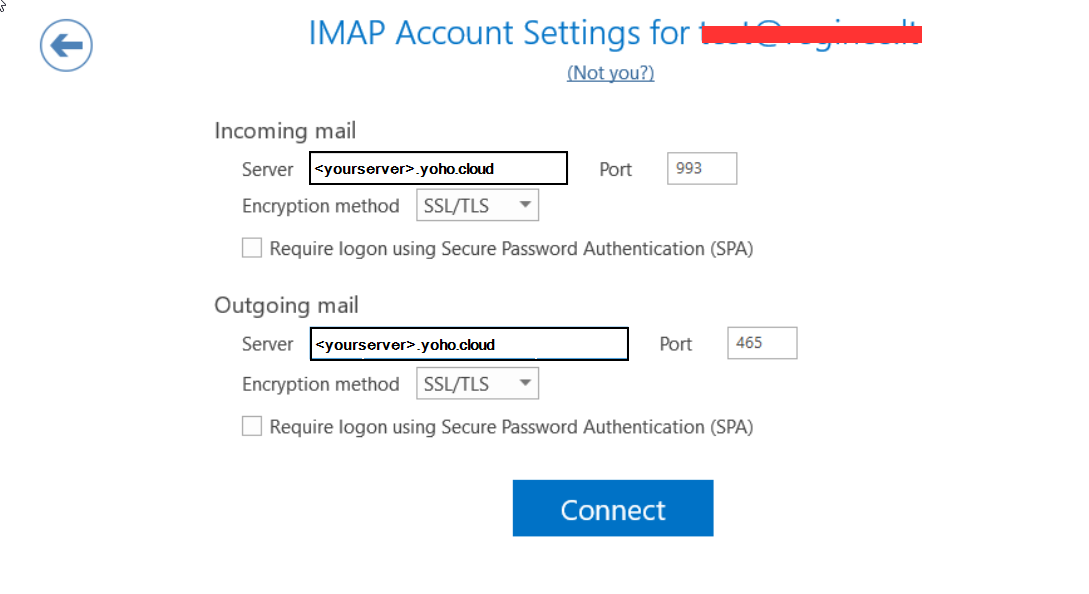Click the Incoming mail Encryption method label
The height and width of the screenshot is (594, 1089).
point(320,207)
